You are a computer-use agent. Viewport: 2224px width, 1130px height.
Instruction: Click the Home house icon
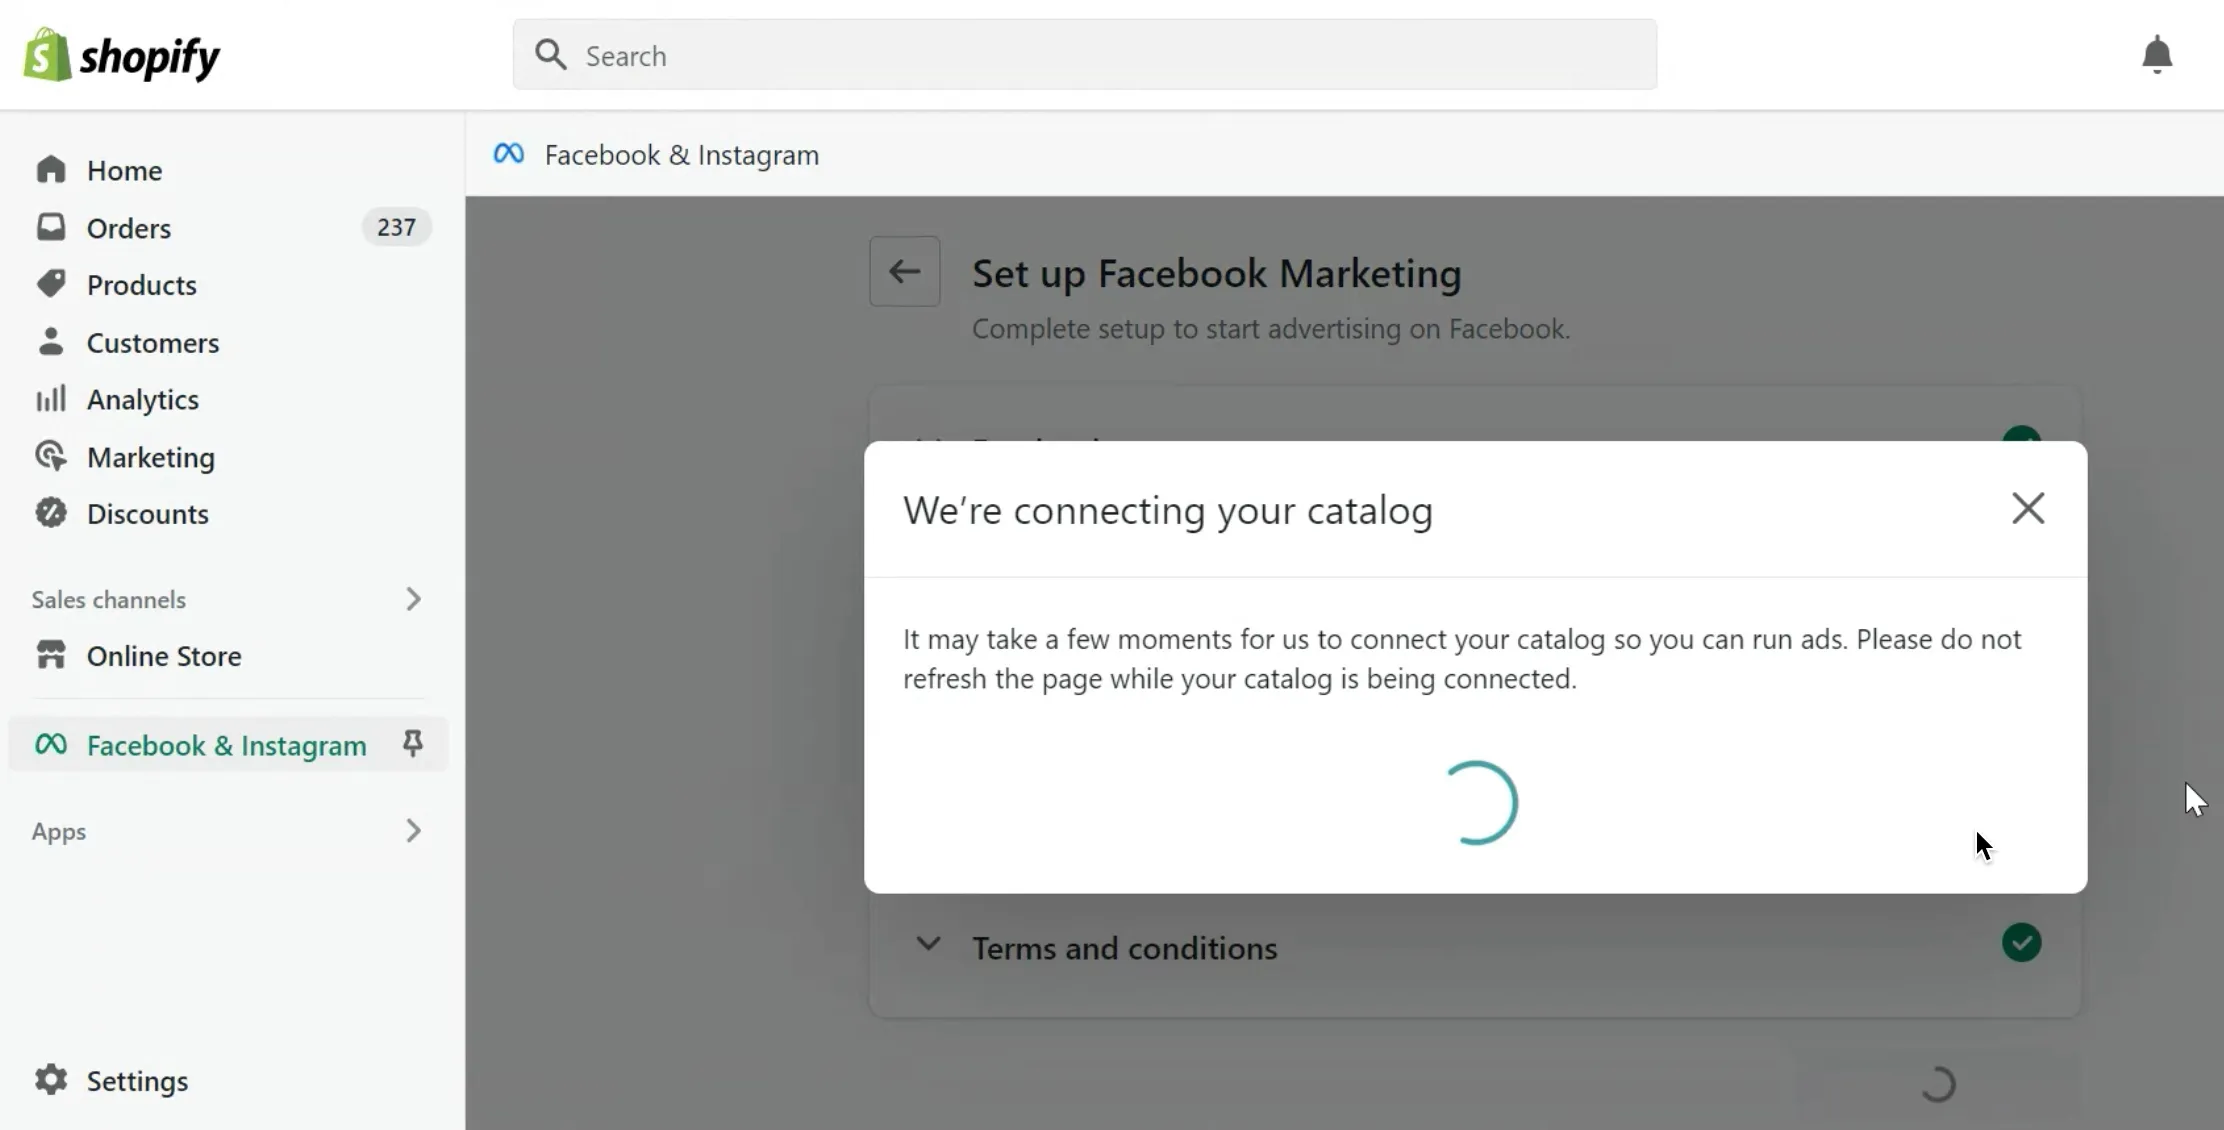click(x=51, y=170)
